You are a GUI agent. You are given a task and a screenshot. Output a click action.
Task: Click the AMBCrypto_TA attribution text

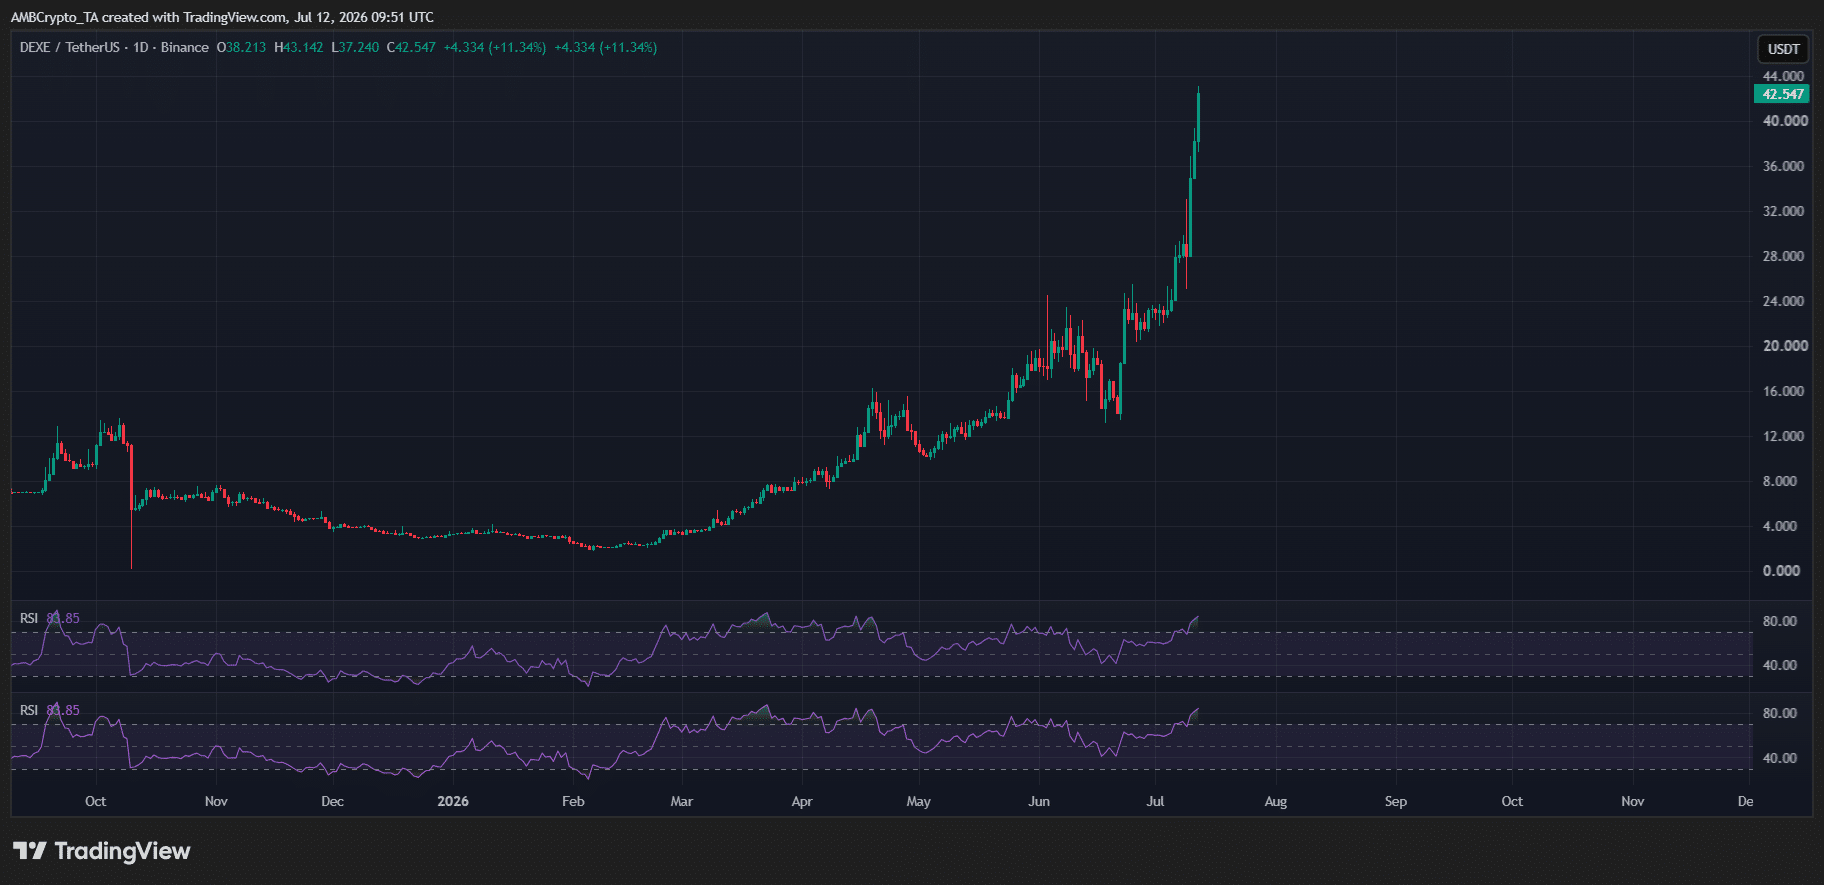pos(54,17)
